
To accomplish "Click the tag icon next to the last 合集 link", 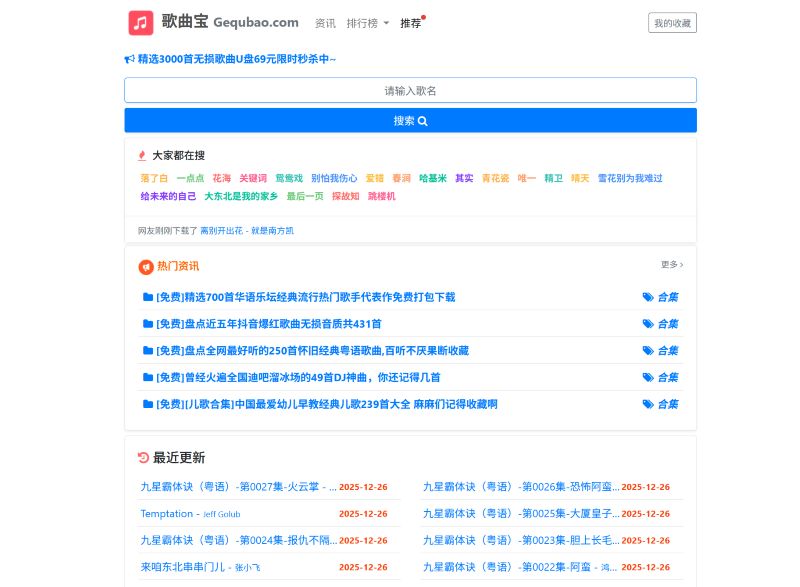I will (x=648, y=404).
